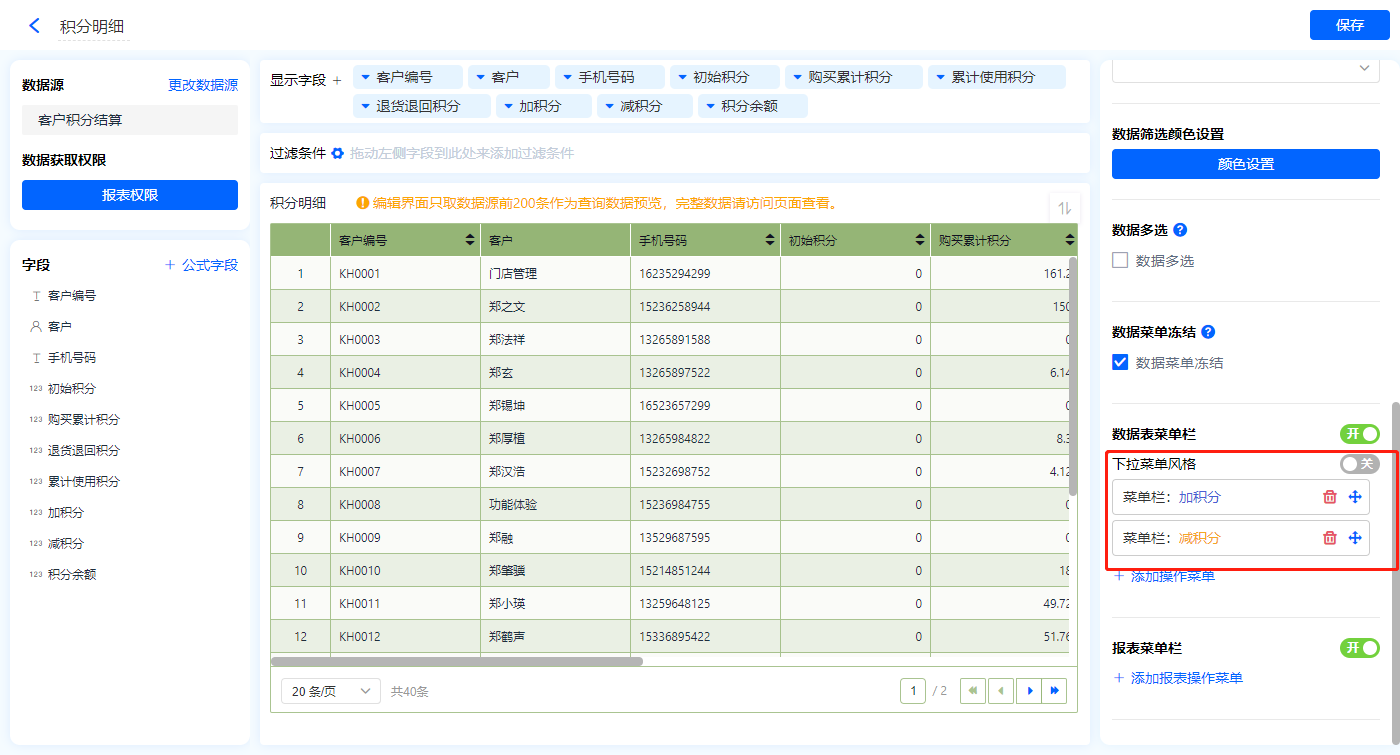The height and width of the screenshot is (755, 1400).
Task: Go to the last page of results
Action: (x=1054, y=691)
